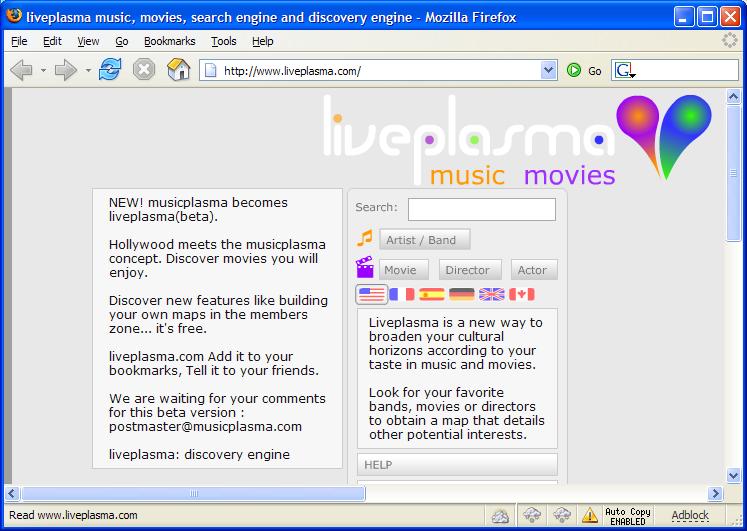Reload the page with the Refresh icon
The height and width of the screenshot is (531, 747).
[110, 70]
